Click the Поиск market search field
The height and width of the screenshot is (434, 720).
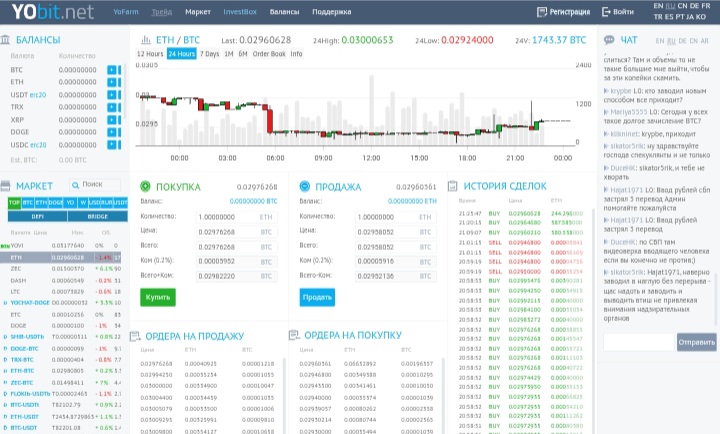coord(95,185)
